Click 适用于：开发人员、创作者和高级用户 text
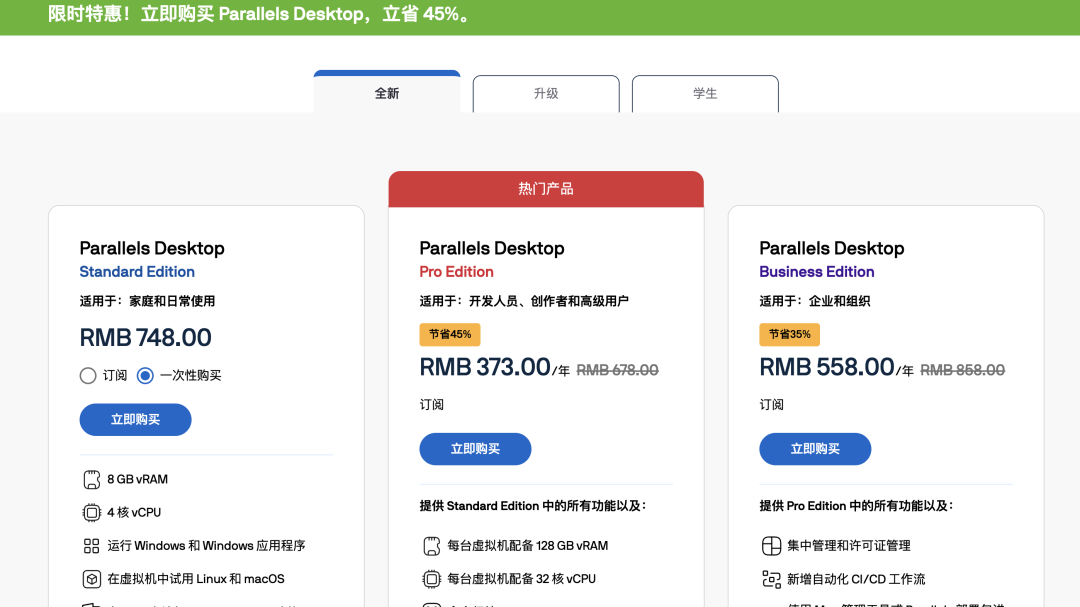1080x607 pixels. (524, 301)
